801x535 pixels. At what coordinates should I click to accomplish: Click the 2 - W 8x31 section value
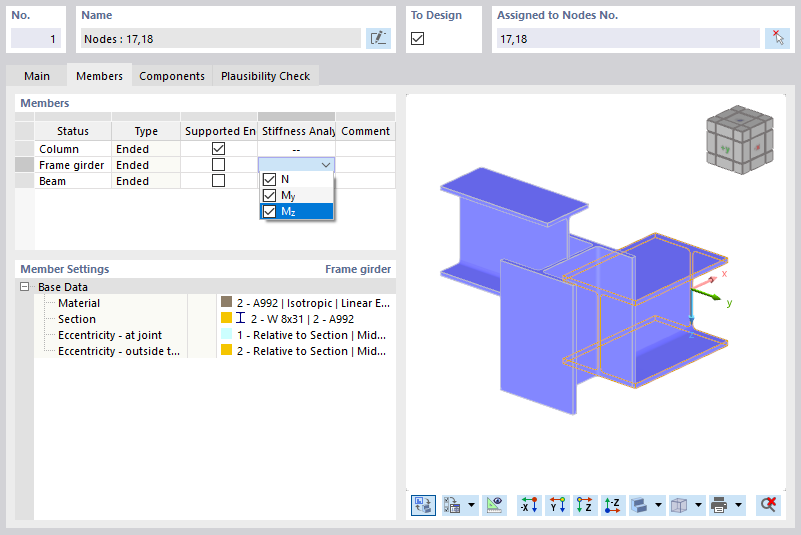tap(302, 319)
